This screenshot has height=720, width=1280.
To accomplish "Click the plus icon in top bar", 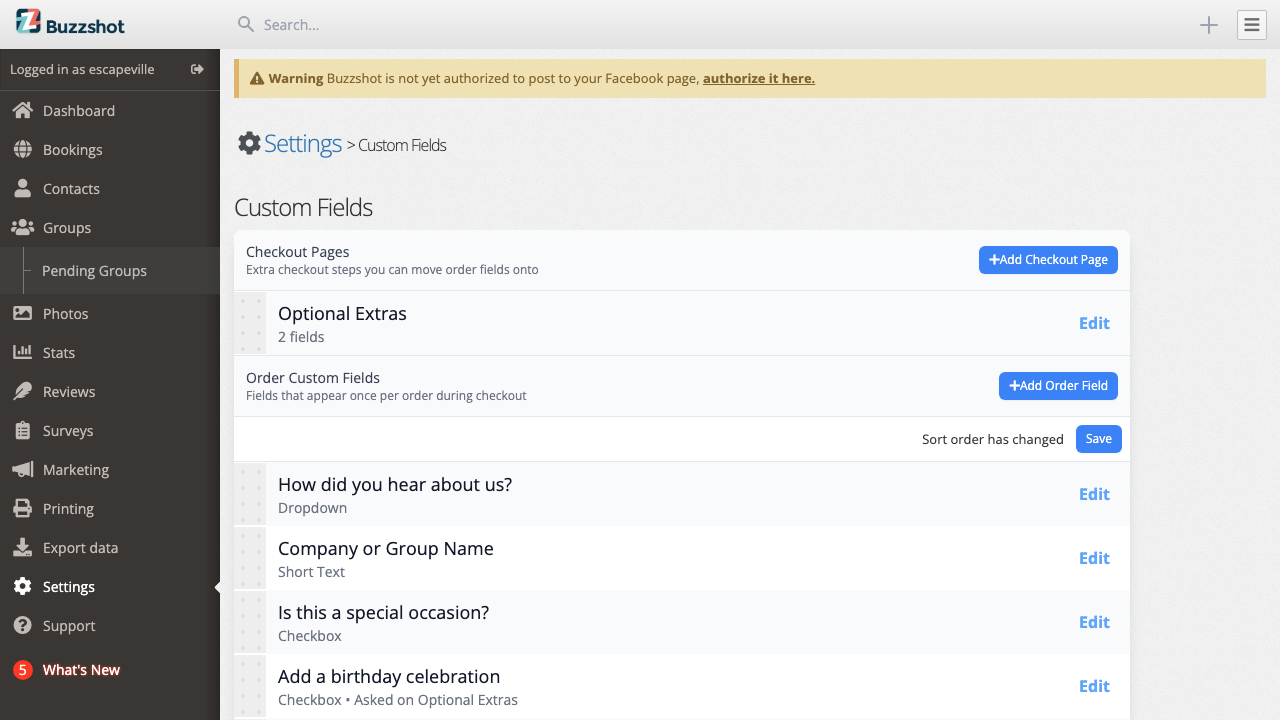I will pos(1209,25).
